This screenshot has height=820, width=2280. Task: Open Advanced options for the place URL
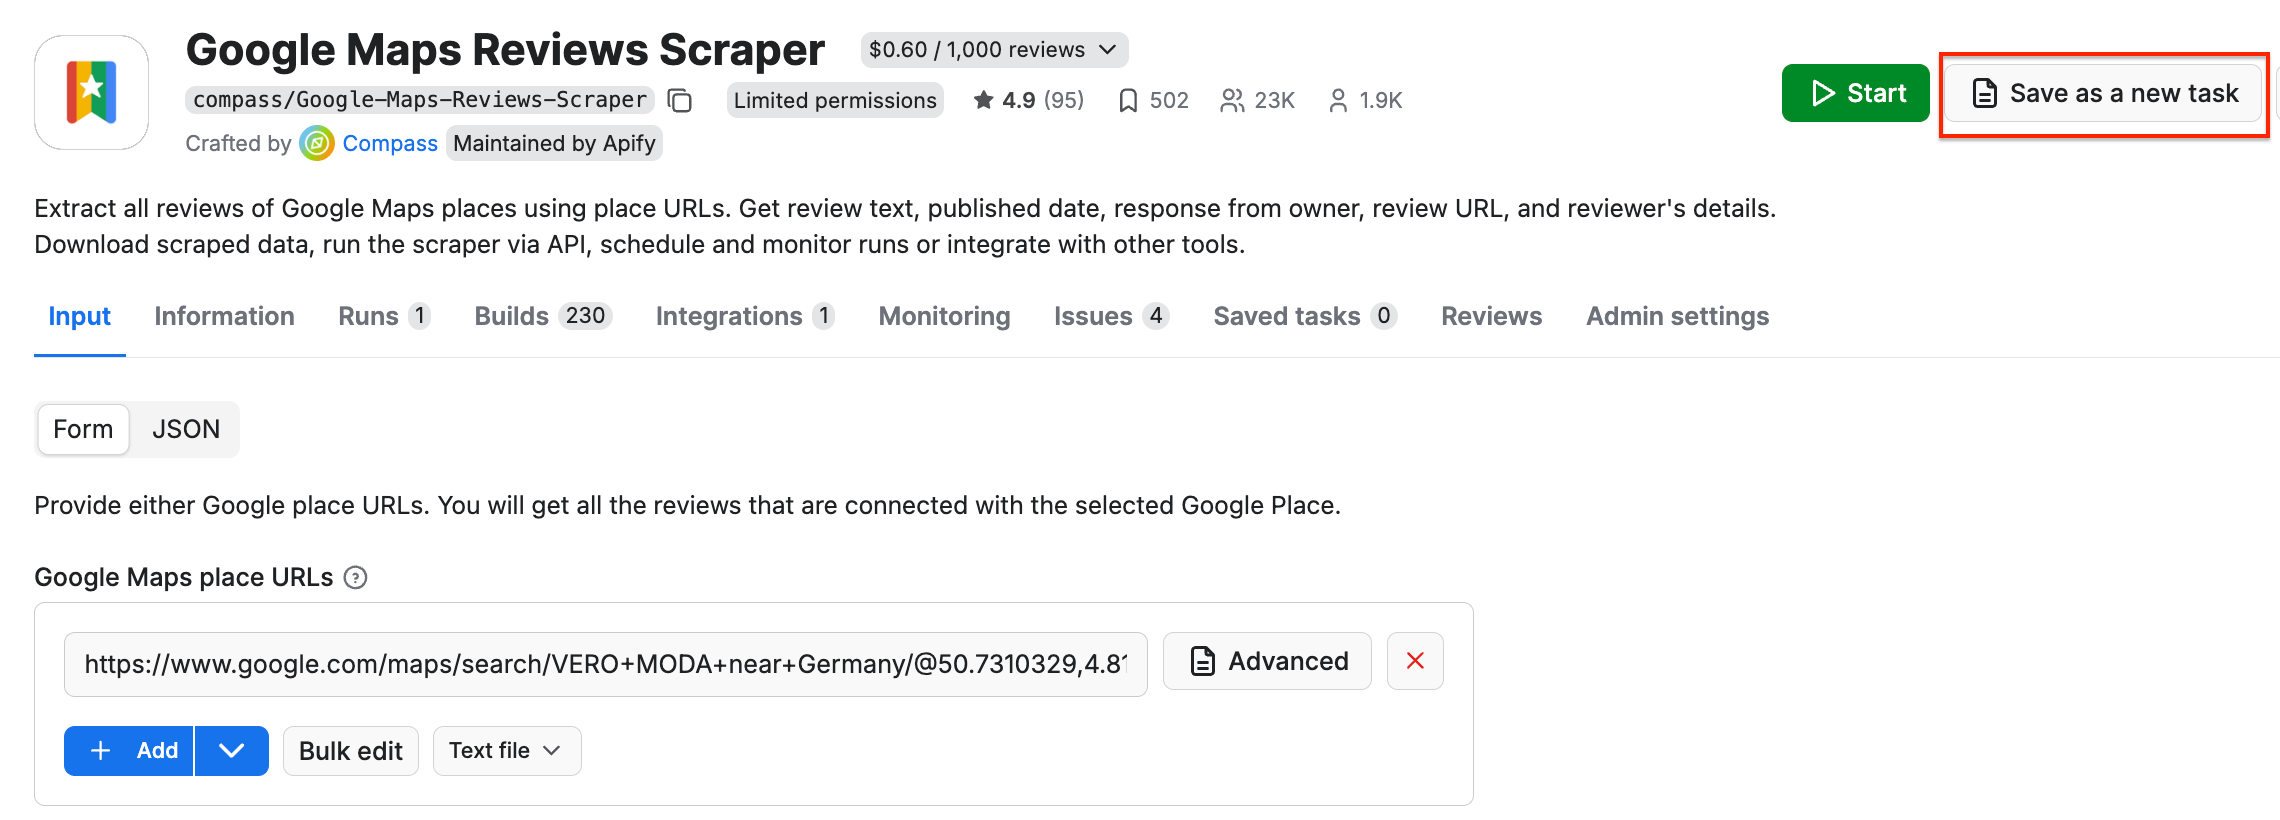[1267, 661]
